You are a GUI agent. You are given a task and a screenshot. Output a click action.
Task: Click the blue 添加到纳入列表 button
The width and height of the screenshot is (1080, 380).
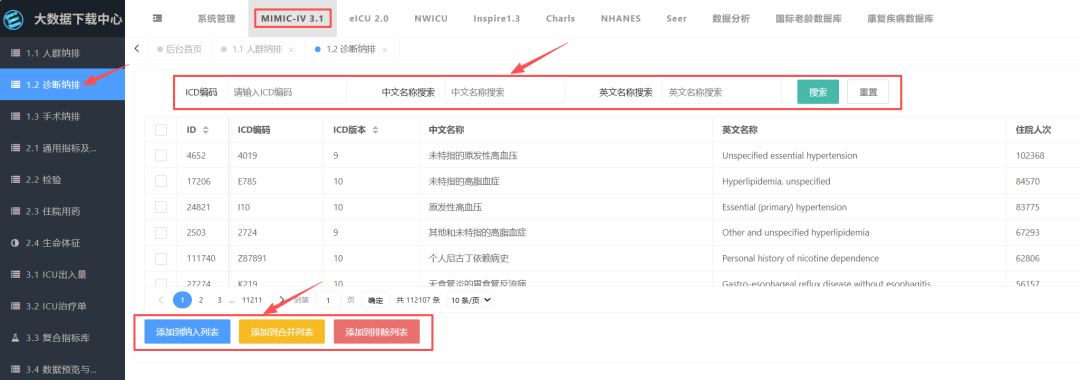[187, 332]
